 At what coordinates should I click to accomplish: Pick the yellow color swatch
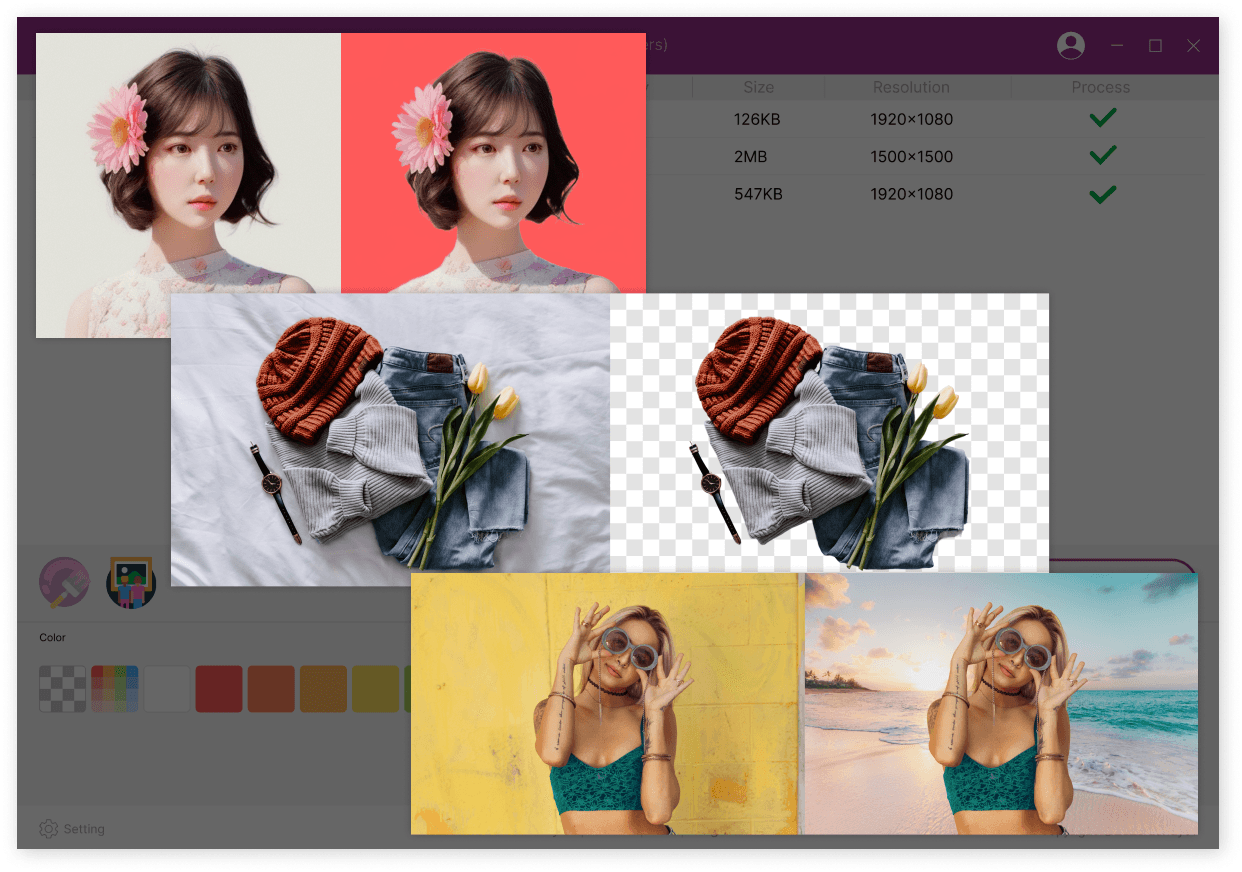coord(375,689)
